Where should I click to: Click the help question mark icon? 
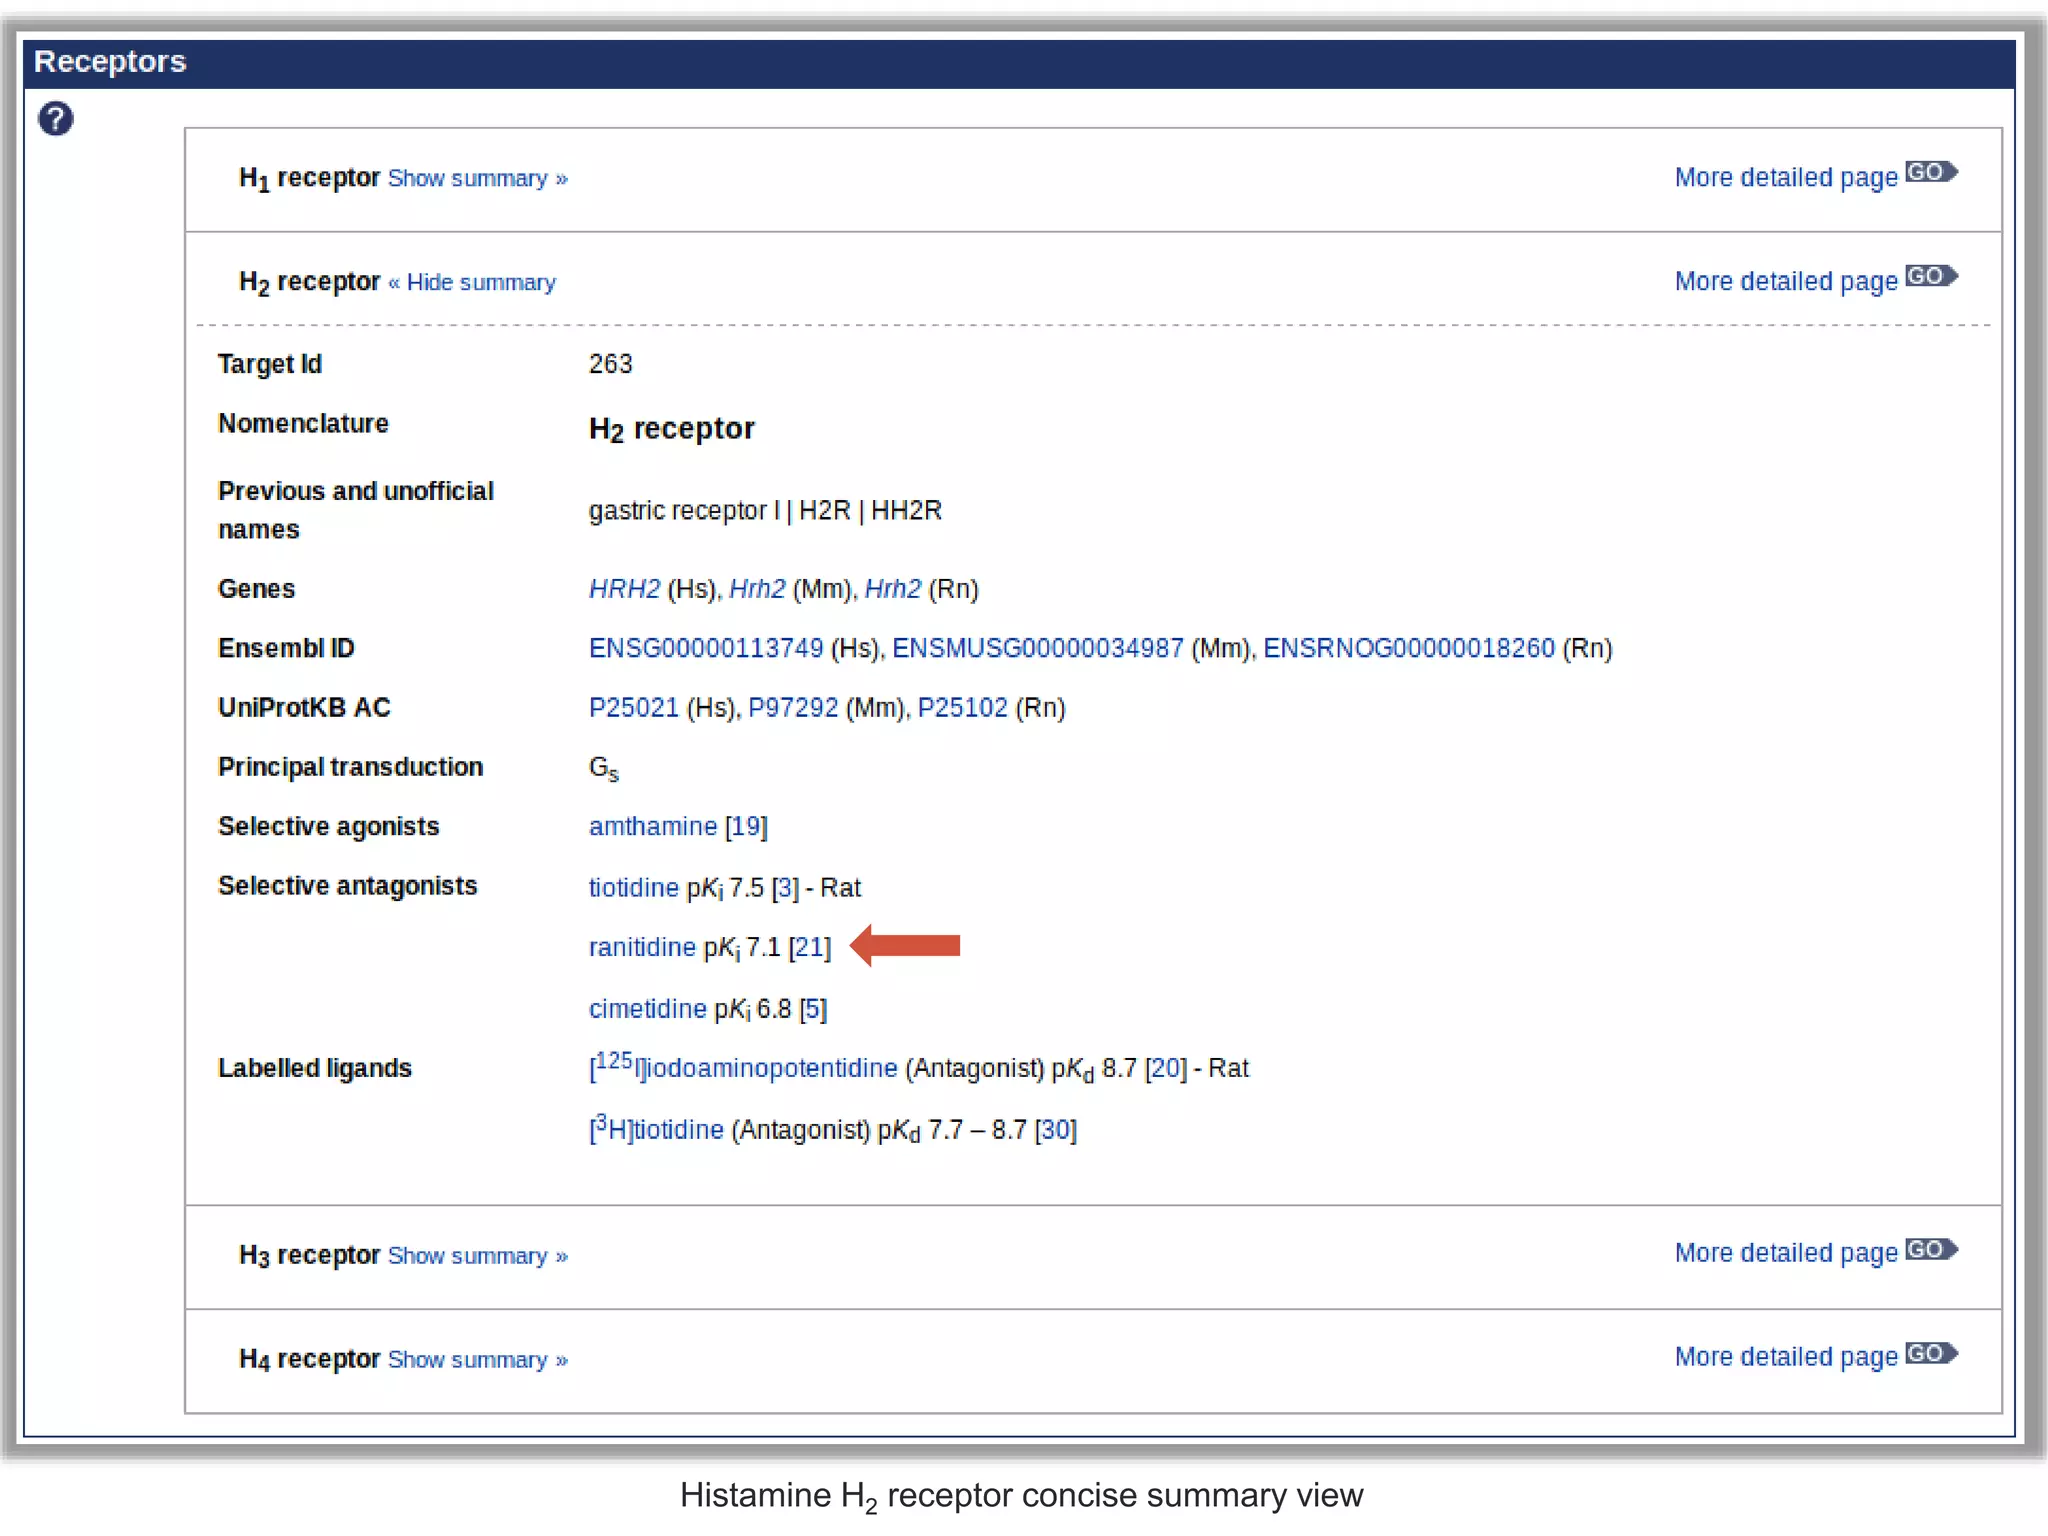(56, 119)
